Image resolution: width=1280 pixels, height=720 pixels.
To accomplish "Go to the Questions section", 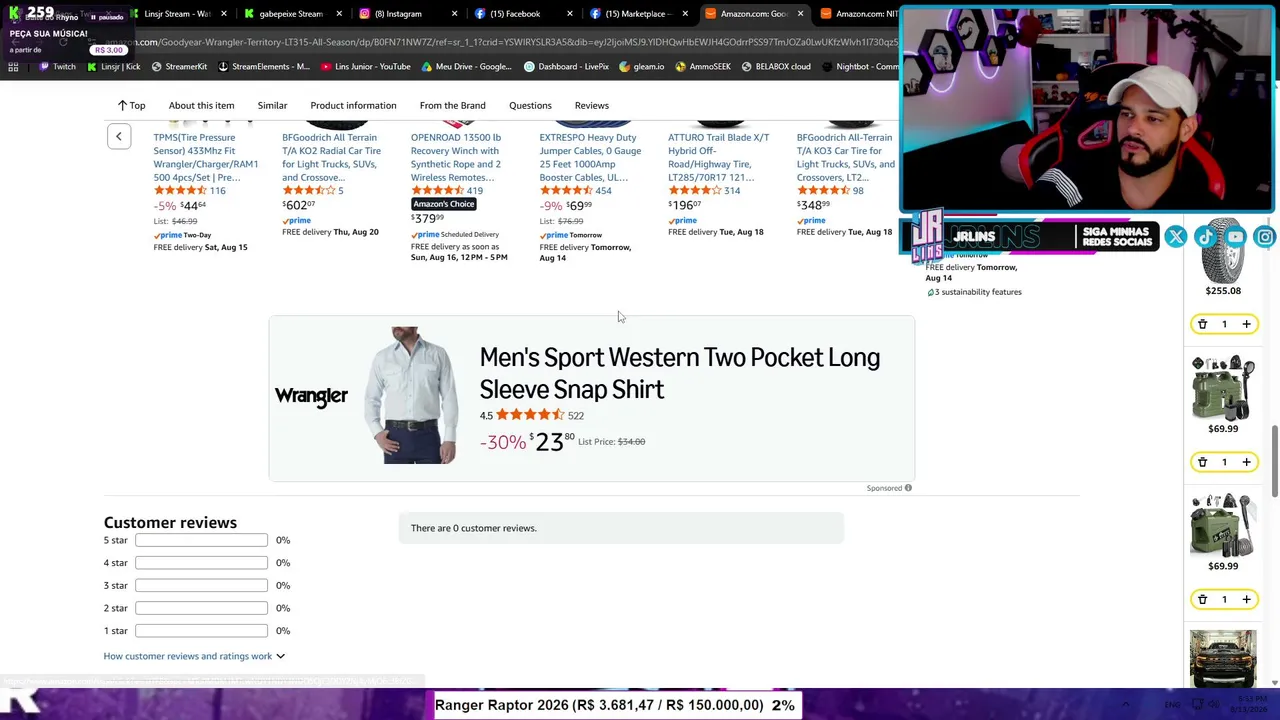I will pyautogui.click(x=530, y=105).
